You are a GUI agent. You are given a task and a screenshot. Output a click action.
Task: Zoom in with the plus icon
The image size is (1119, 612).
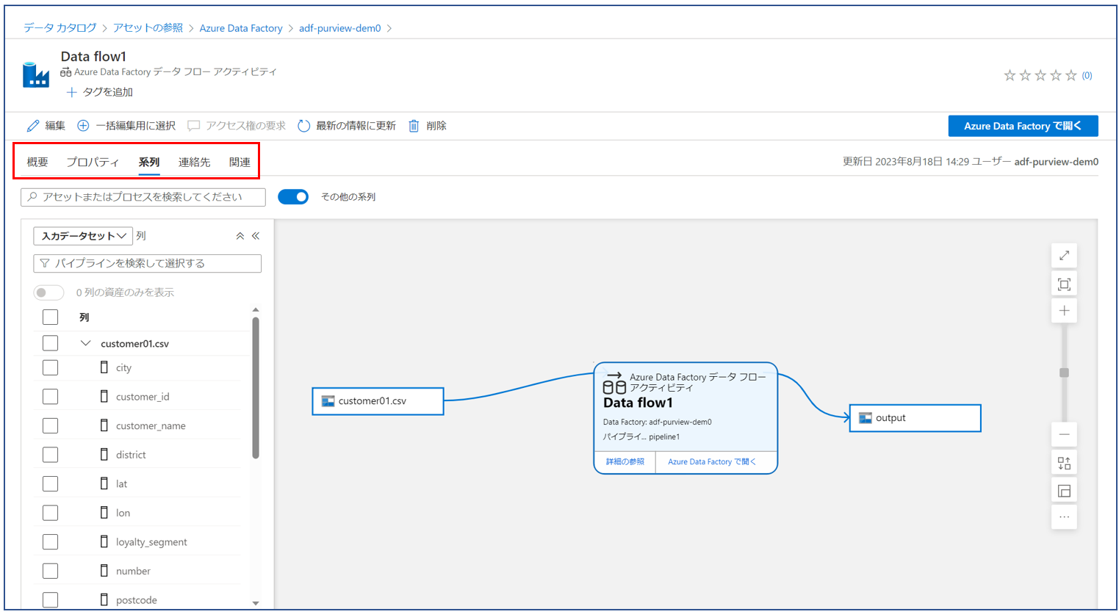[1064, 312]
